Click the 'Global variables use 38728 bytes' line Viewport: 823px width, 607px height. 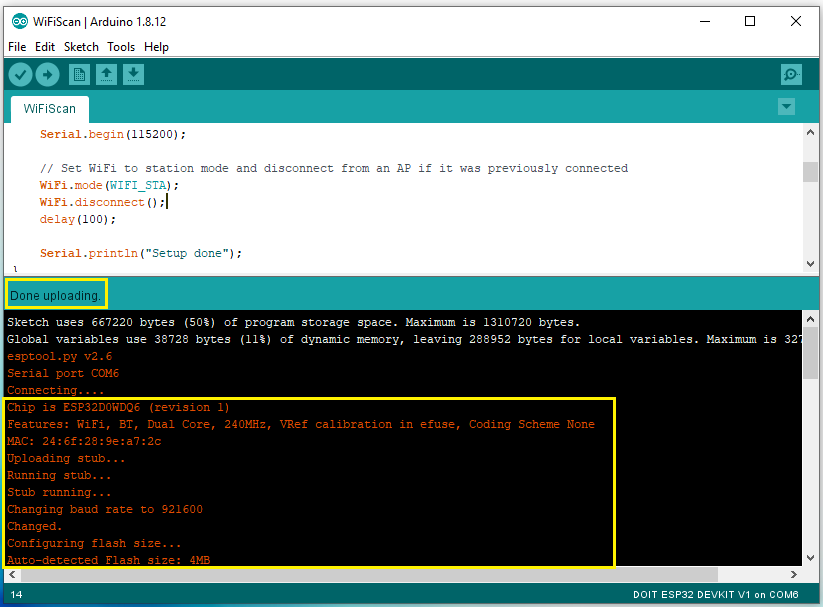tap(404, 339)
